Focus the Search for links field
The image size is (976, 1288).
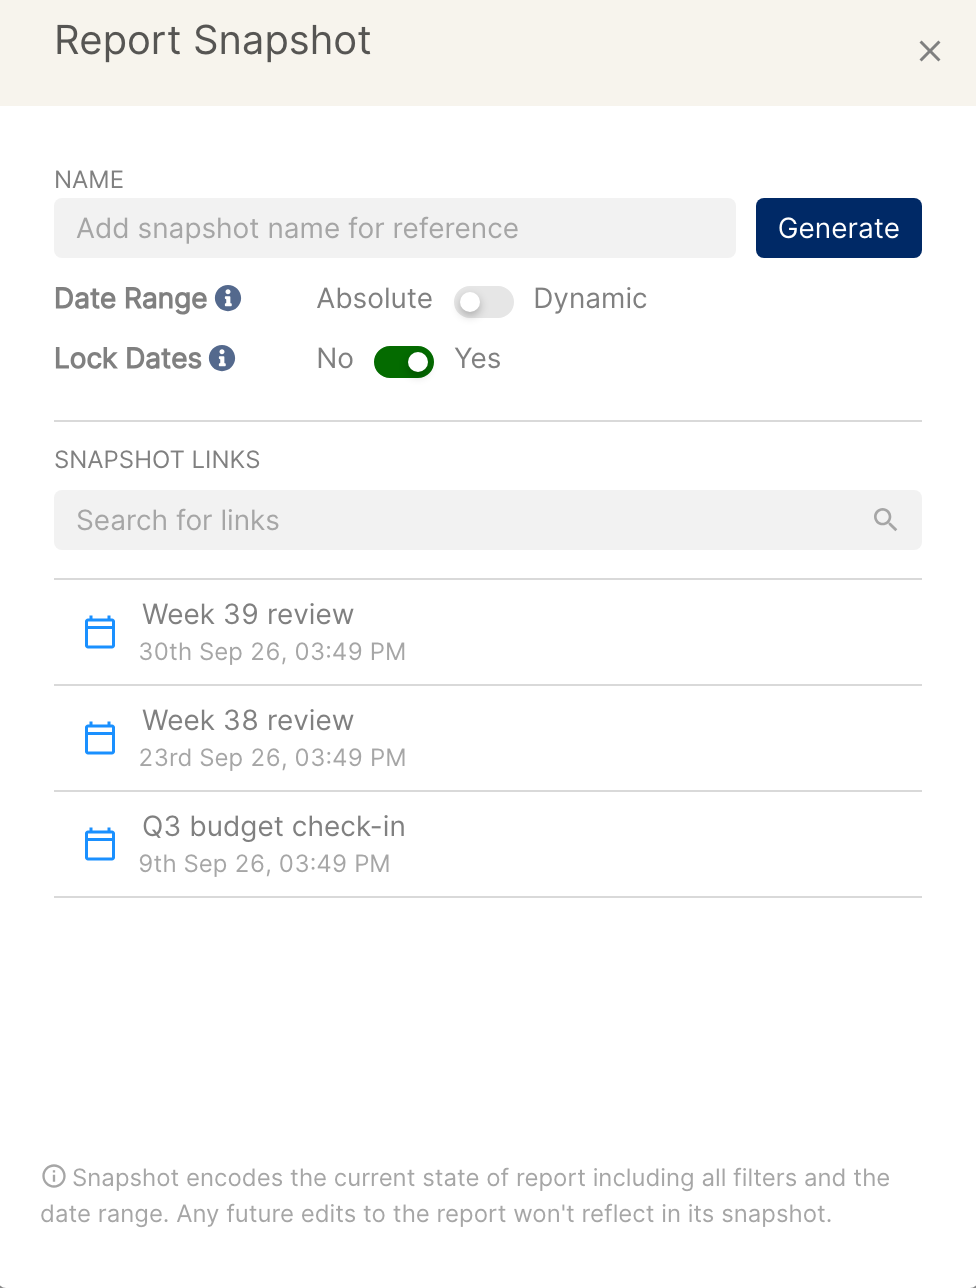click(x=488, y=520)
